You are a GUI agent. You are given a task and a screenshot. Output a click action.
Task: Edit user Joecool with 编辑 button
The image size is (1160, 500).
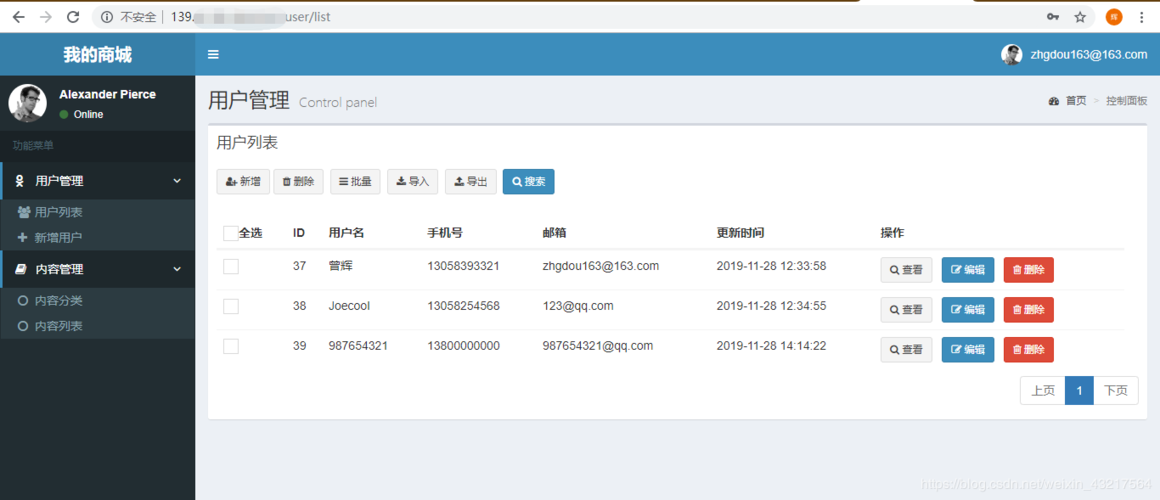click(968, 310)
